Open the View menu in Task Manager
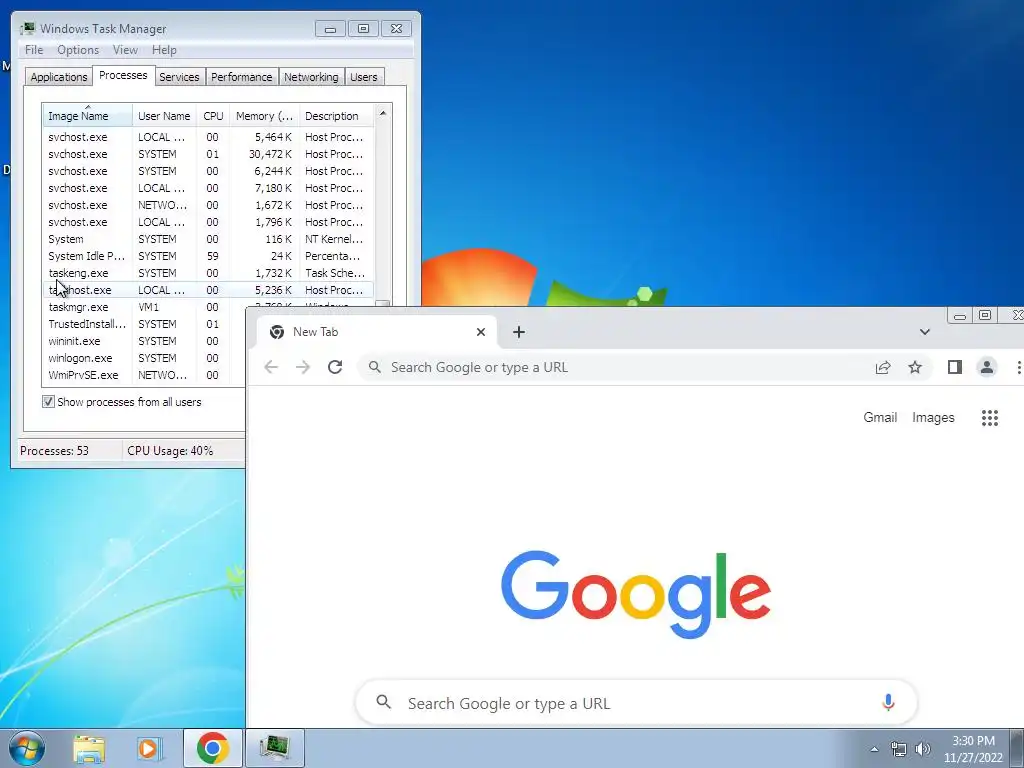This screenshot has width=1024, height=768. pos(125,50)
